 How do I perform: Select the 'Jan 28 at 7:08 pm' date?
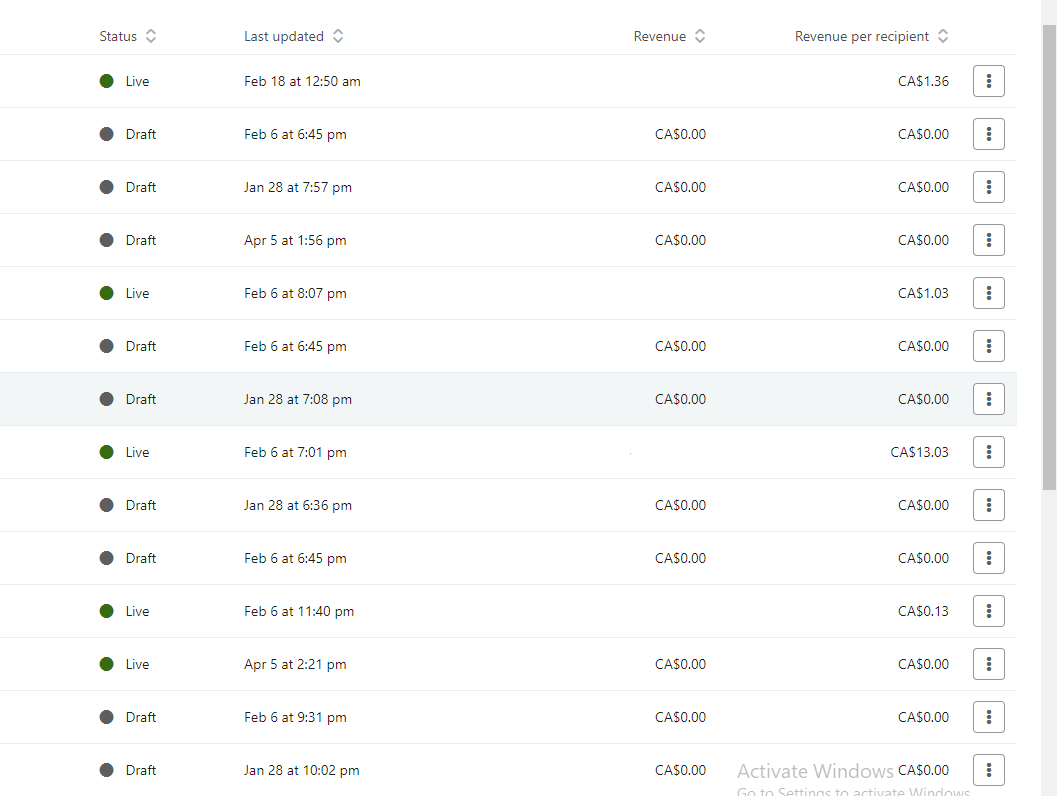tap(298, 399)
